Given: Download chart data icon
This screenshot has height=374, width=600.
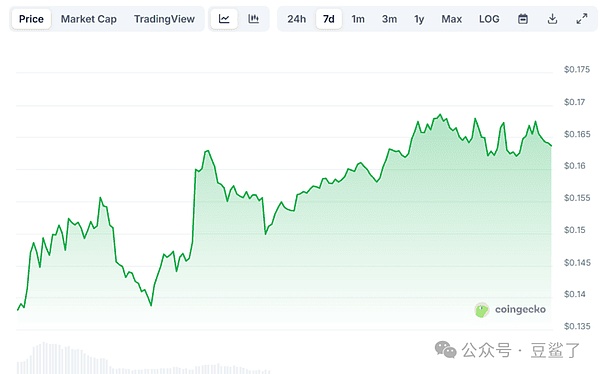Looking at the screenshot, I should (x=552, y=19).
